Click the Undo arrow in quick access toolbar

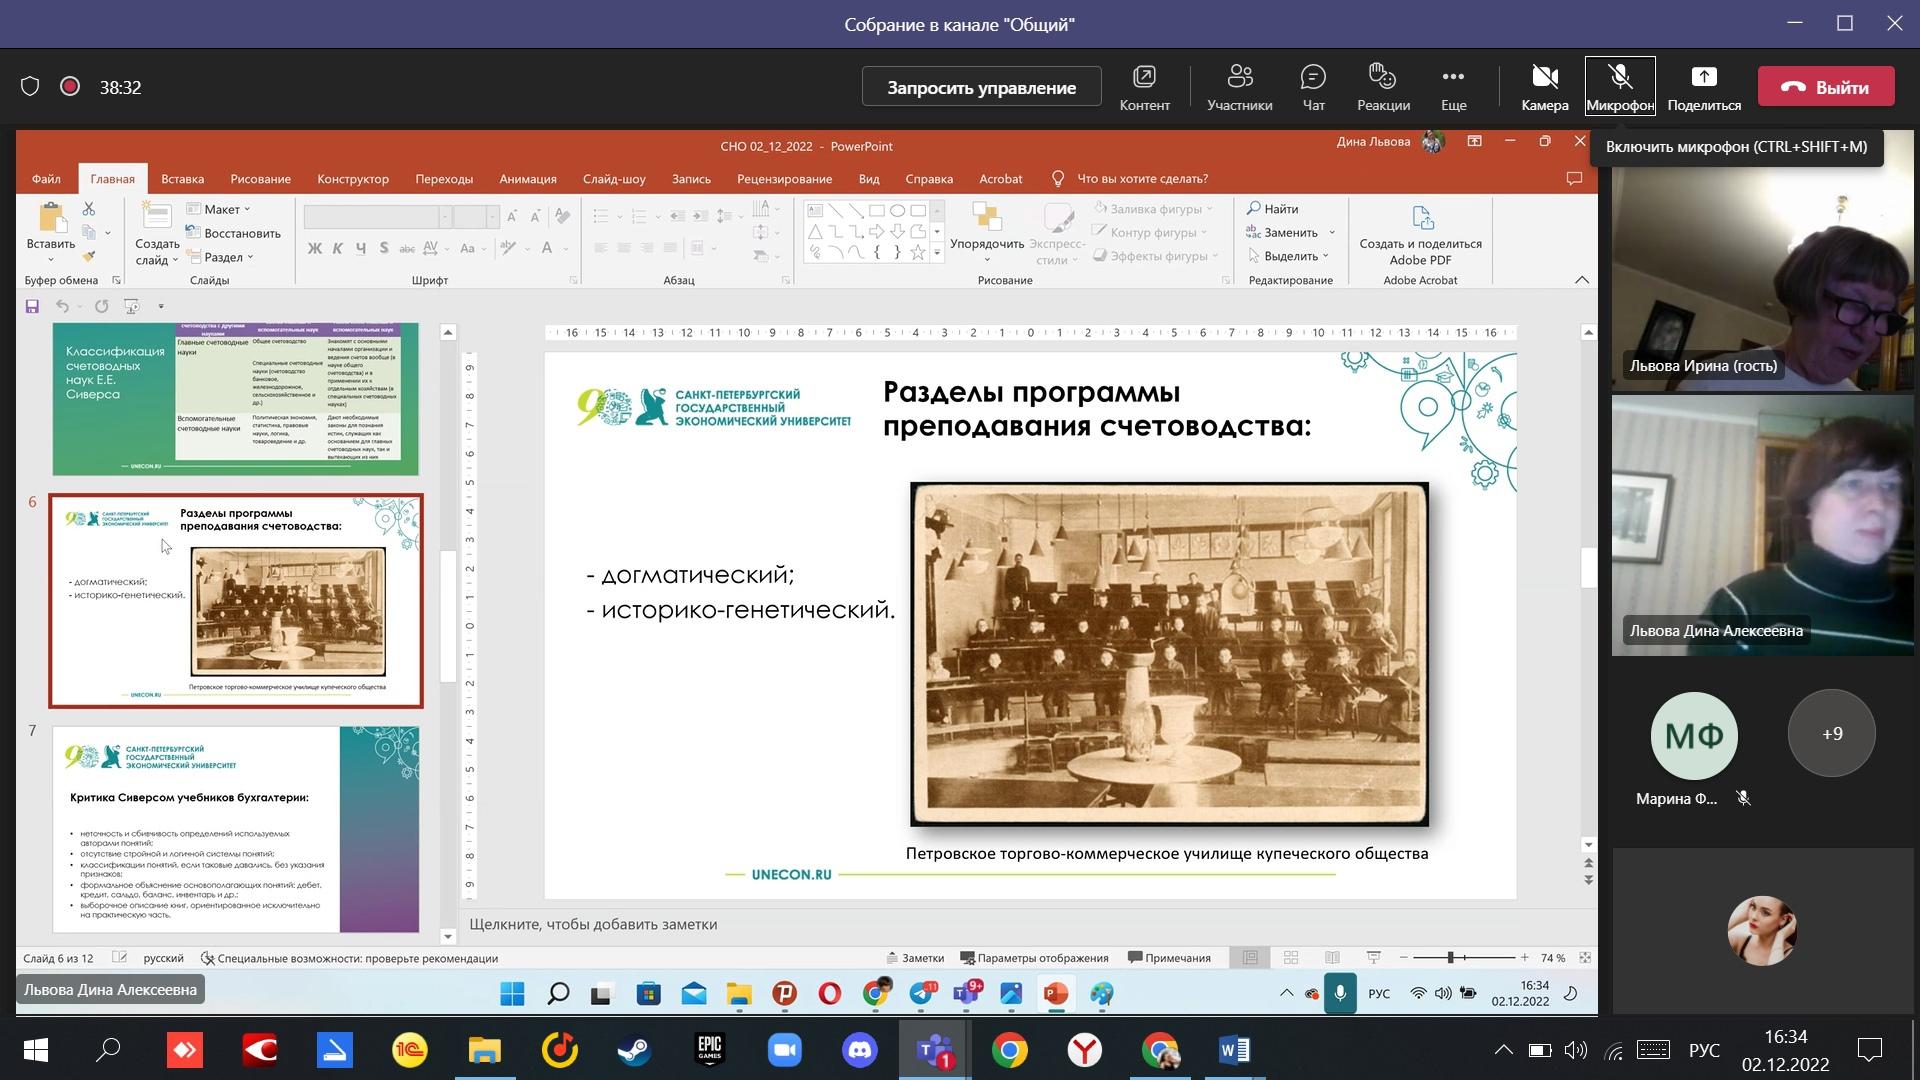tap(62, 306)
